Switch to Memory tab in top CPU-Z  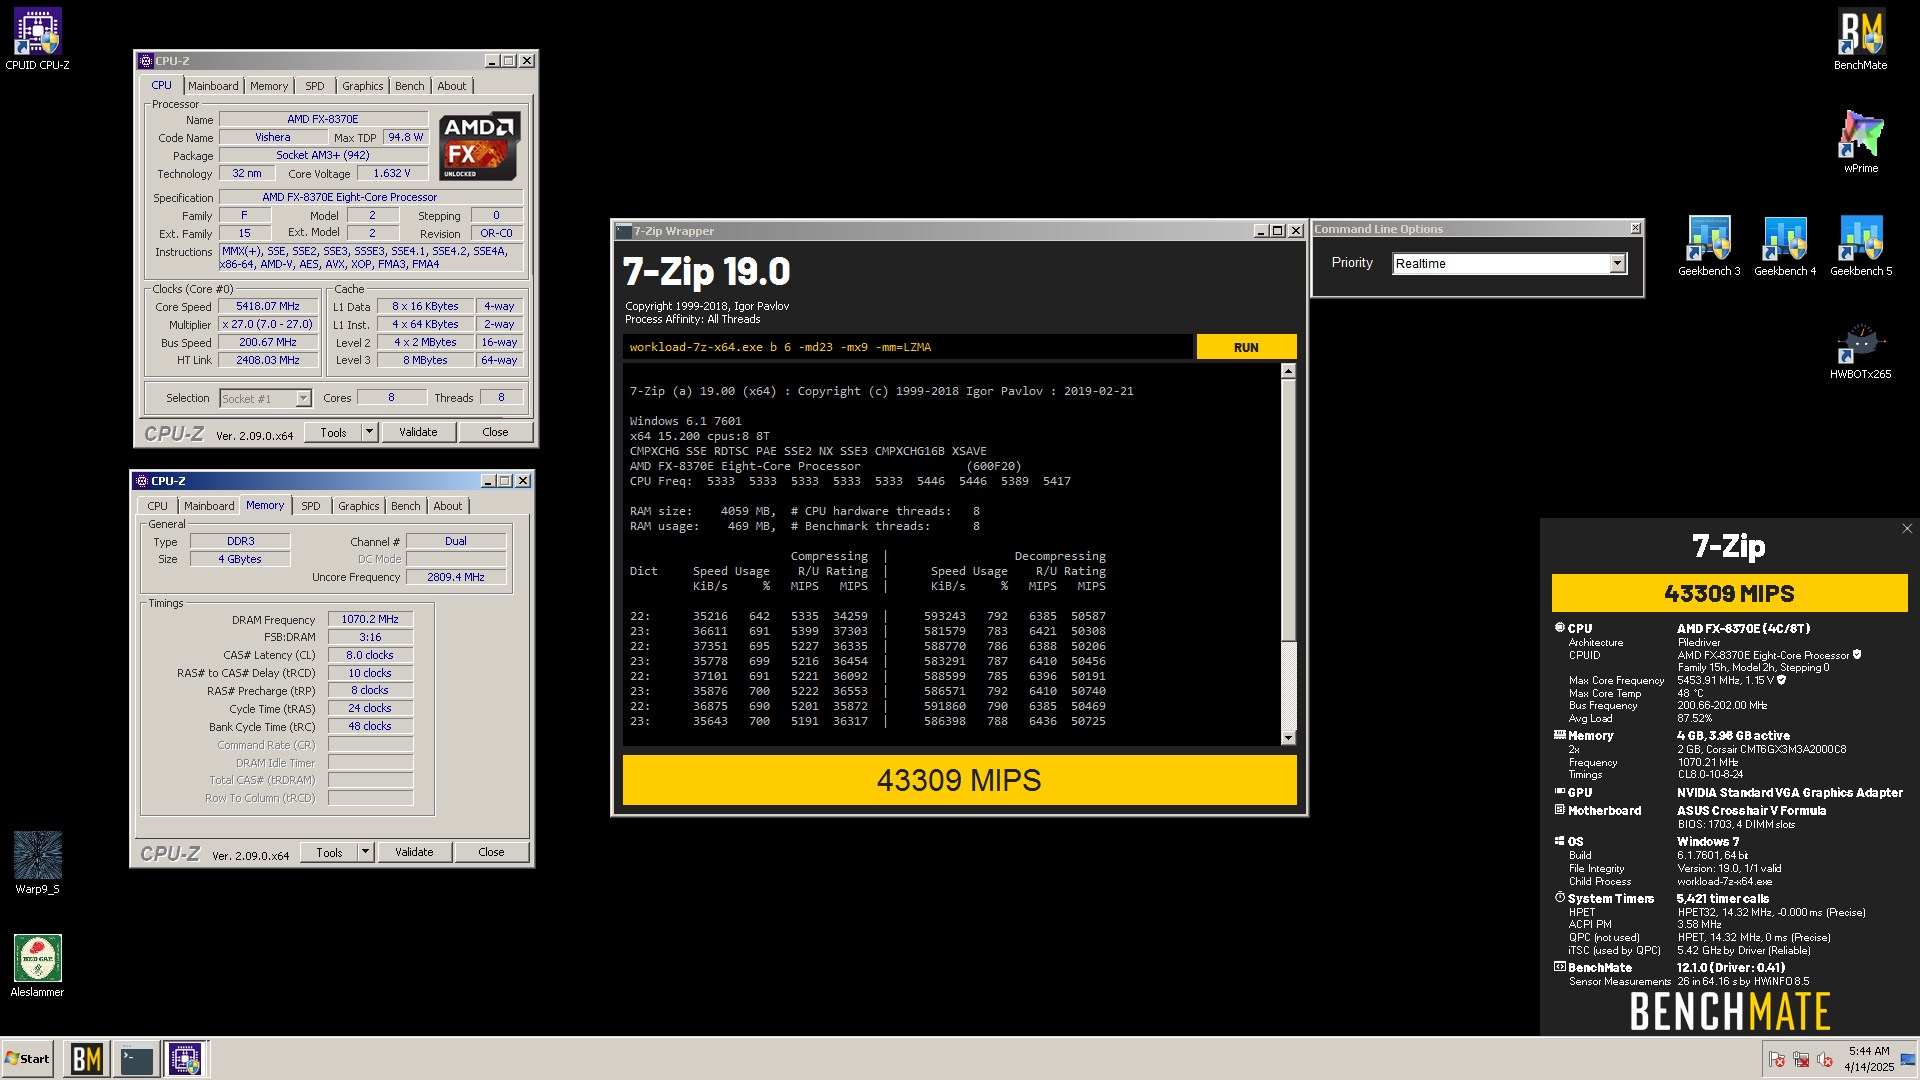269,86
